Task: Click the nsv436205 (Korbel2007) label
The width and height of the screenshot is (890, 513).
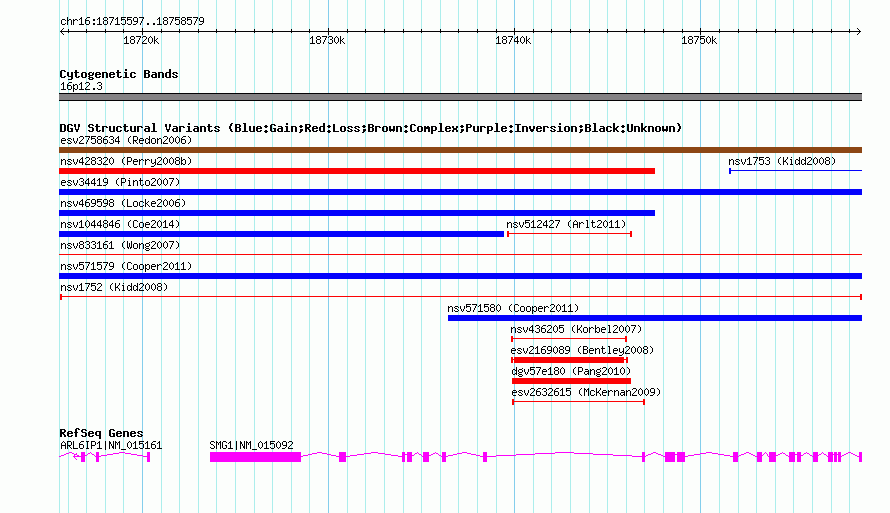Action: pos(576,329)
